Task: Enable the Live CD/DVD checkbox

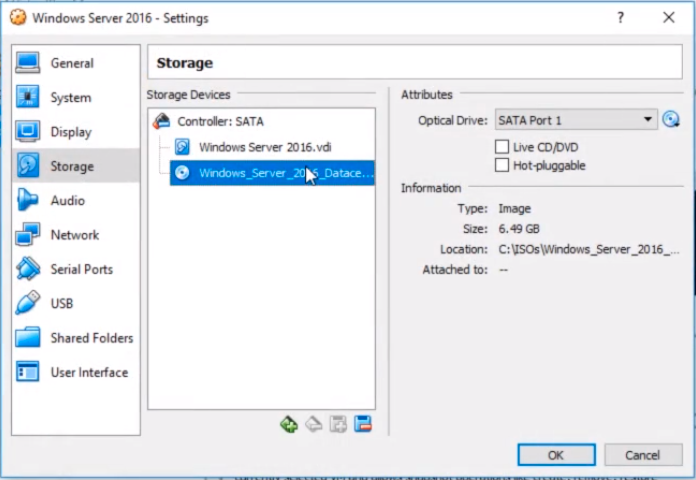Action: pyautogui.click(x=502, y=147)
